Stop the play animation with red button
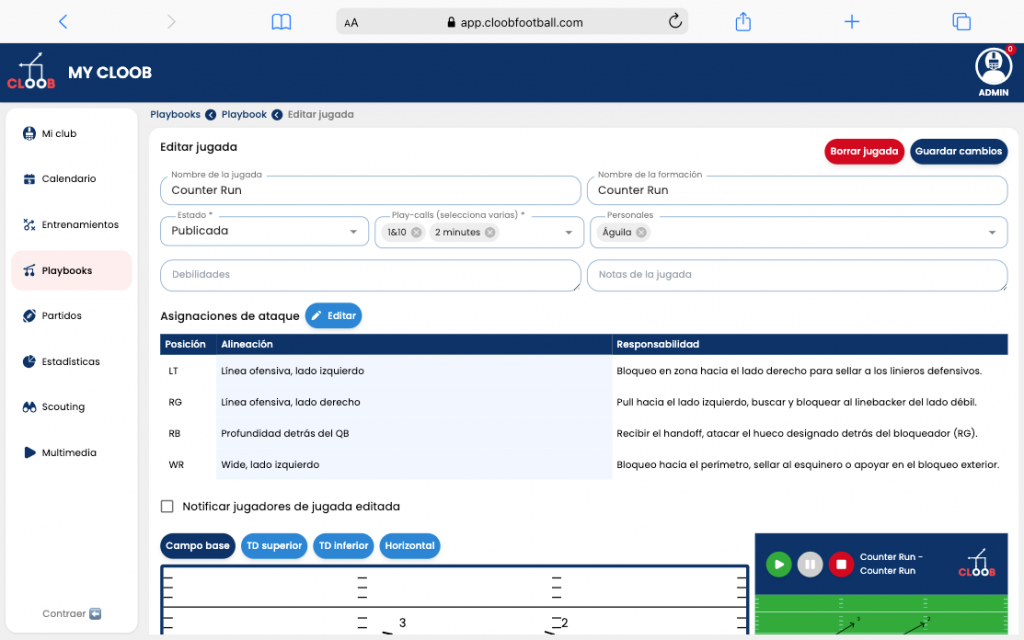The image size is (1024, 640). (x=841, y=564)
